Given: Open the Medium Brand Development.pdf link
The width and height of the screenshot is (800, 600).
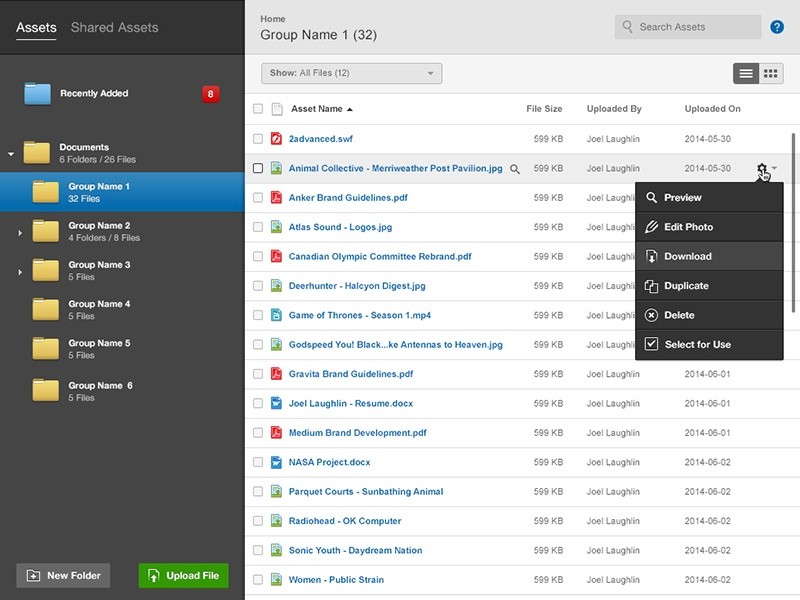Looking at the screenshot, I should 357,433.
